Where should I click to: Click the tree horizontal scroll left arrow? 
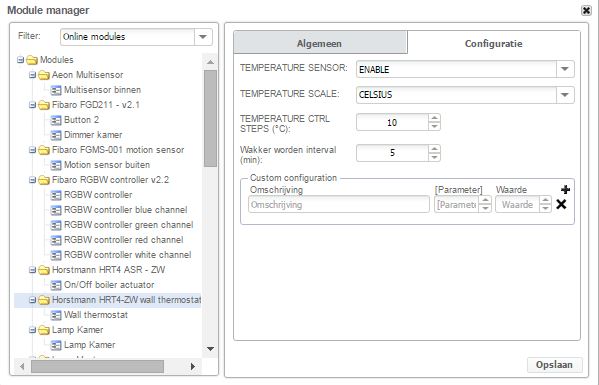coord(22,367)
